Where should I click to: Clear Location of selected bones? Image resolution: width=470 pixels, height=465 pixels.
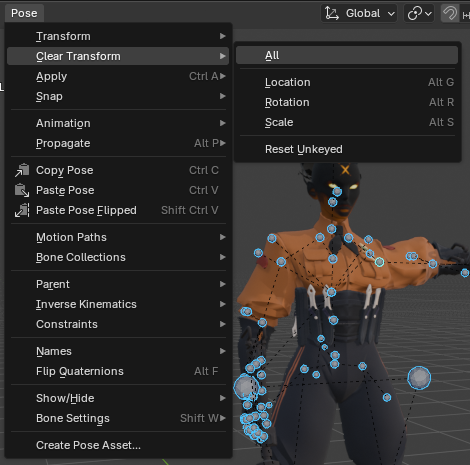(347, 82)
